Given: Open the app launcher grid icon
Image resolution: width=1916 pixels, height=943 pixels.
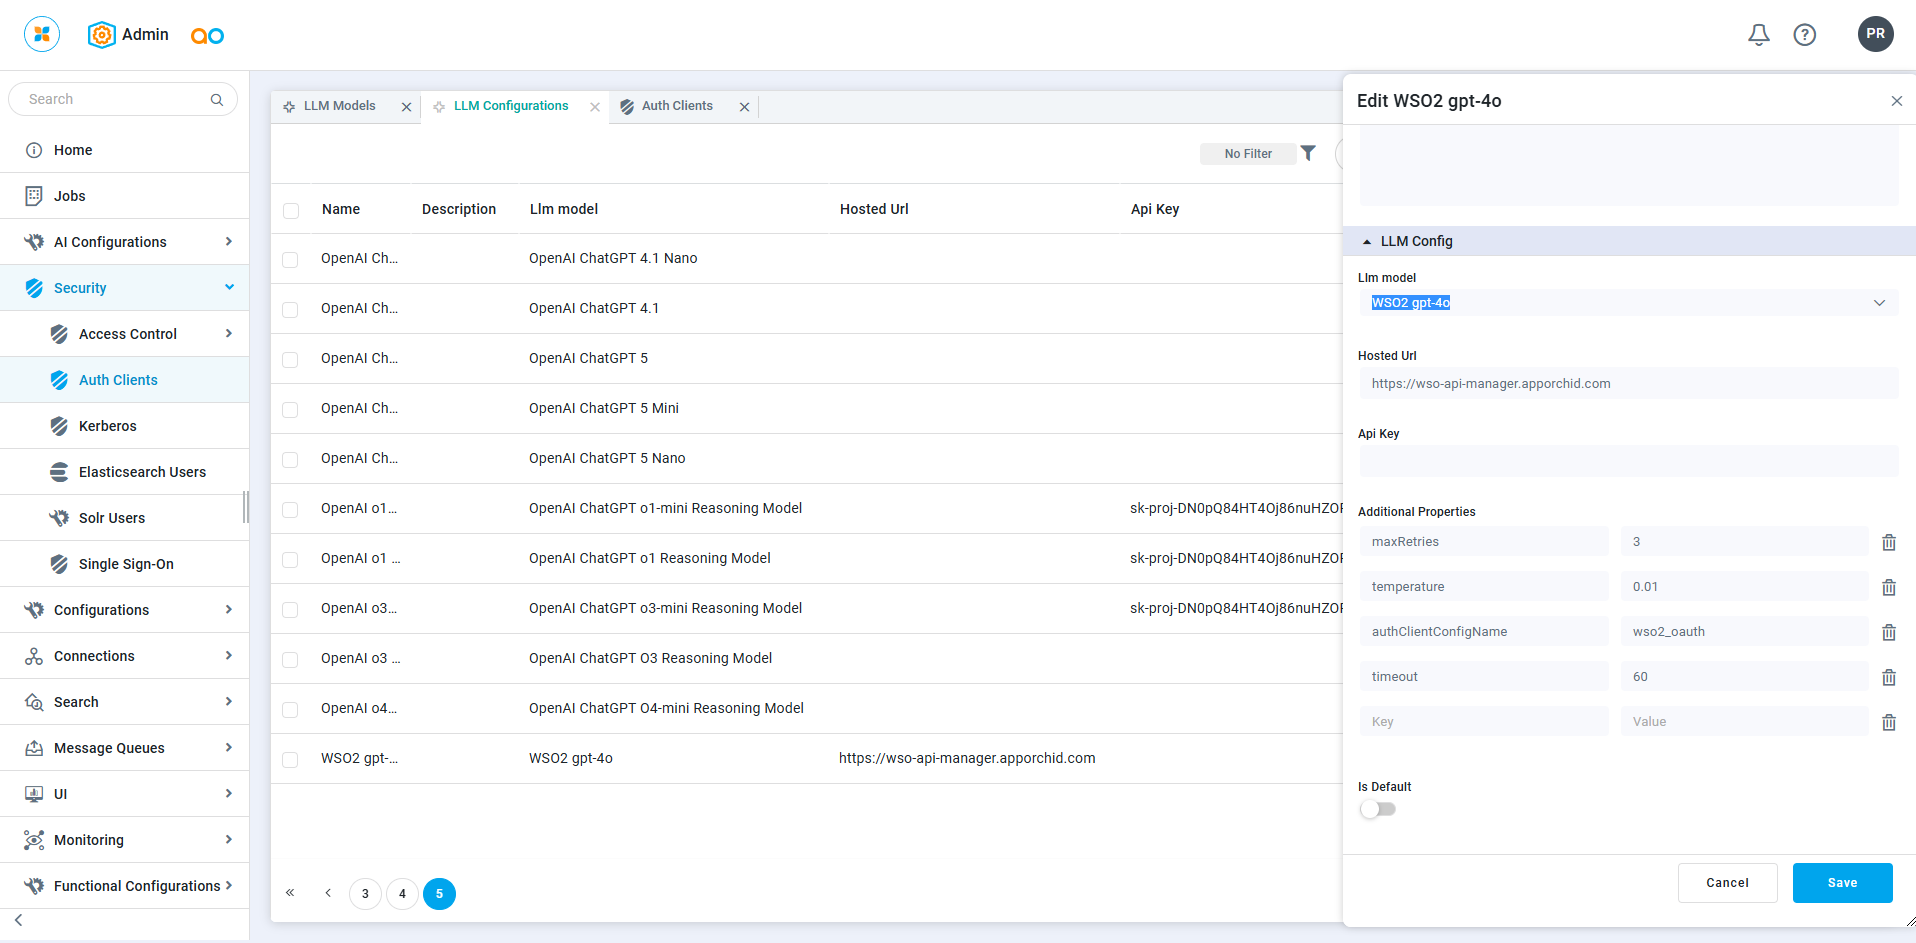Looking at the screenshot, I should pos(42,34).
